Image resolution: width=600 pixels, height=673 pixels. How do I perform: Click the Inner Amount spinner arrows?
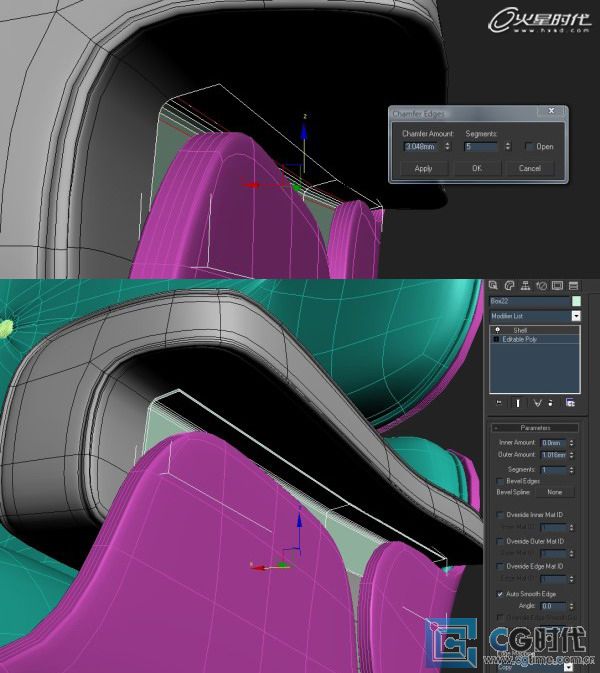[x=571, y=443]
